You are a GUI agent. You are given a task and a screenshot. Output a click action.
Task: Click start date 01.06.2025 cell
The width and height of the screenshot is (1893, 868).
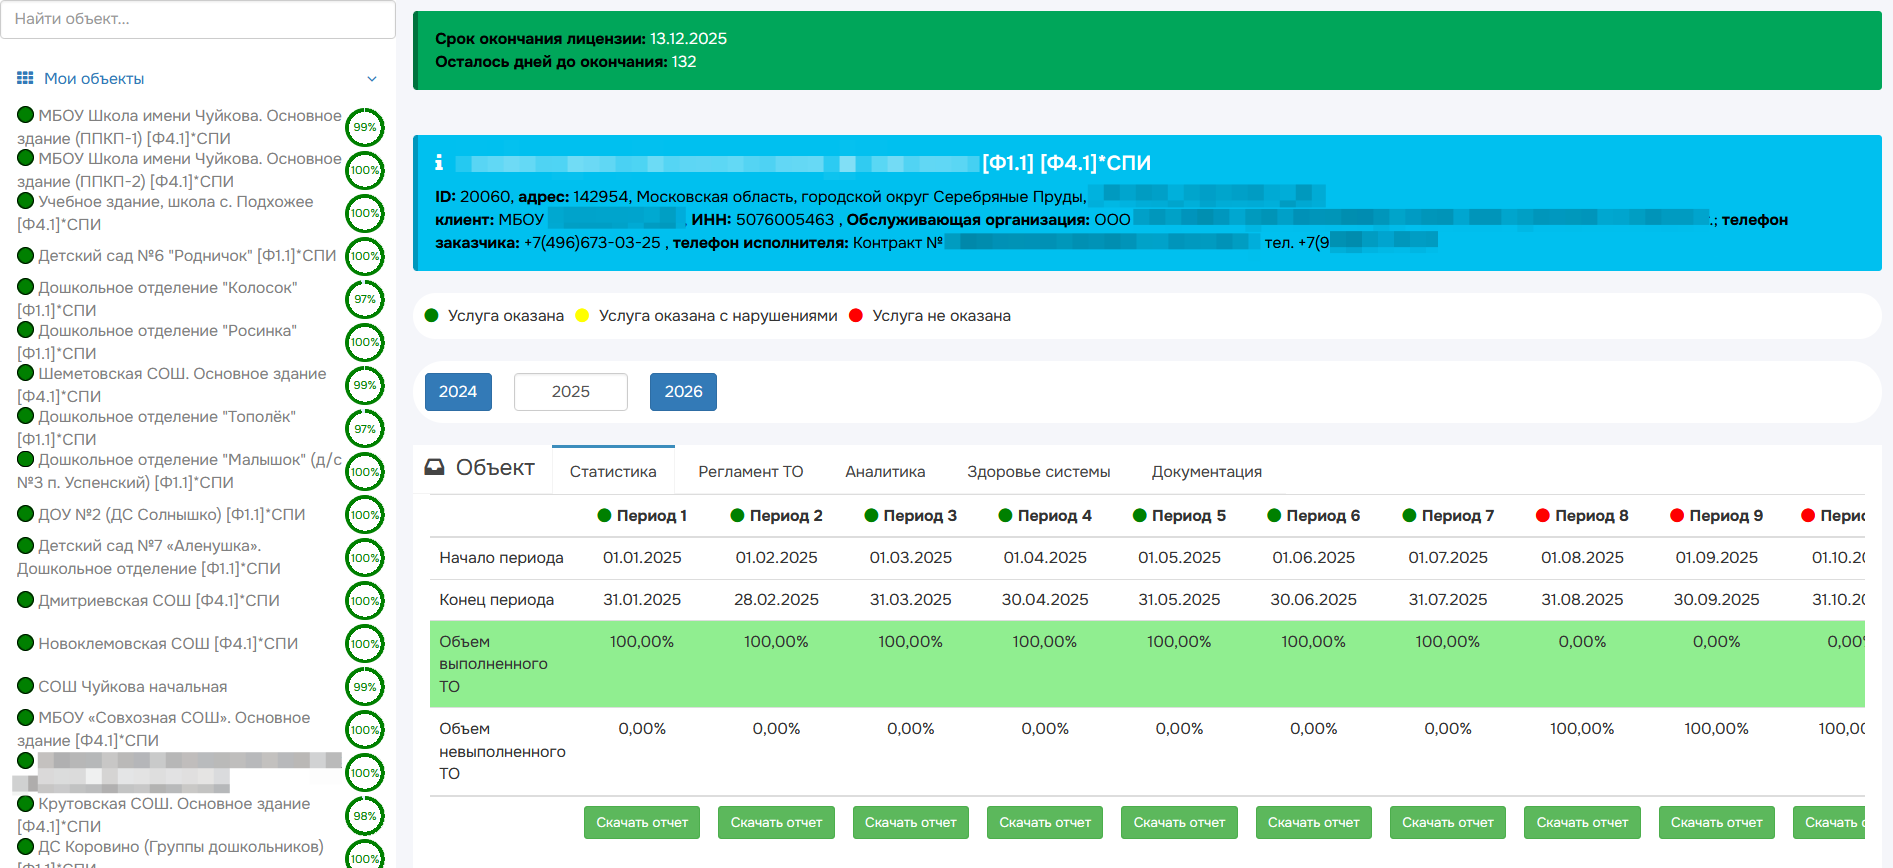tap(1313, 557)
